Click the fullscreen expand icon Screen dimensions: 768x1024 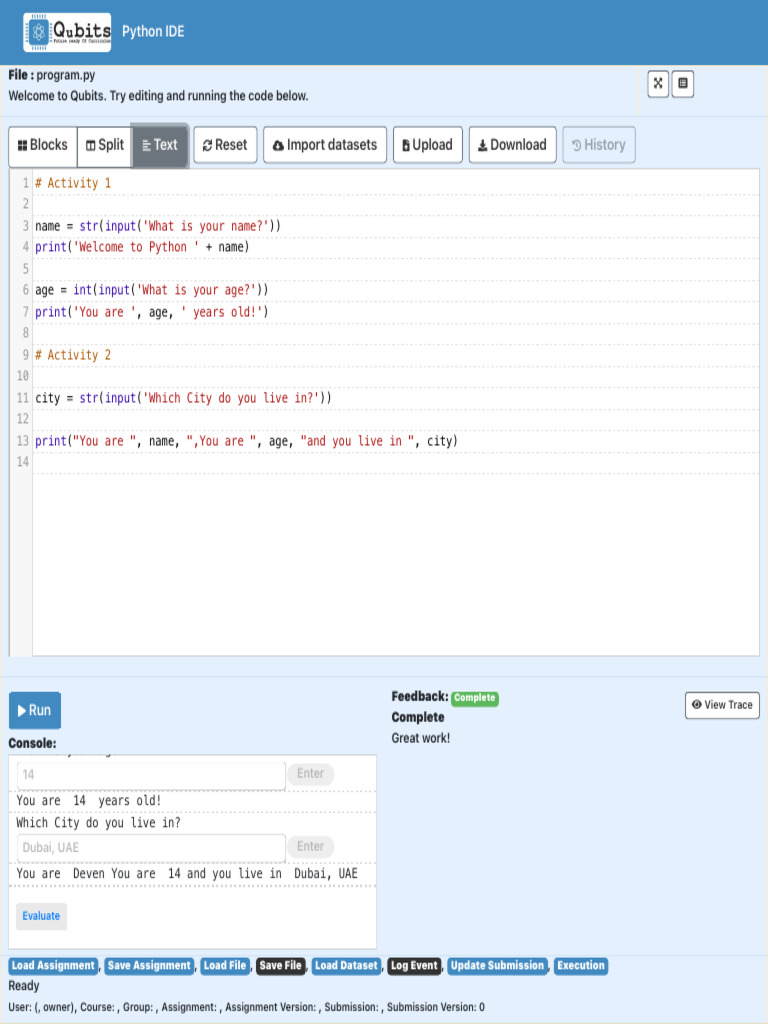point(658,84)
